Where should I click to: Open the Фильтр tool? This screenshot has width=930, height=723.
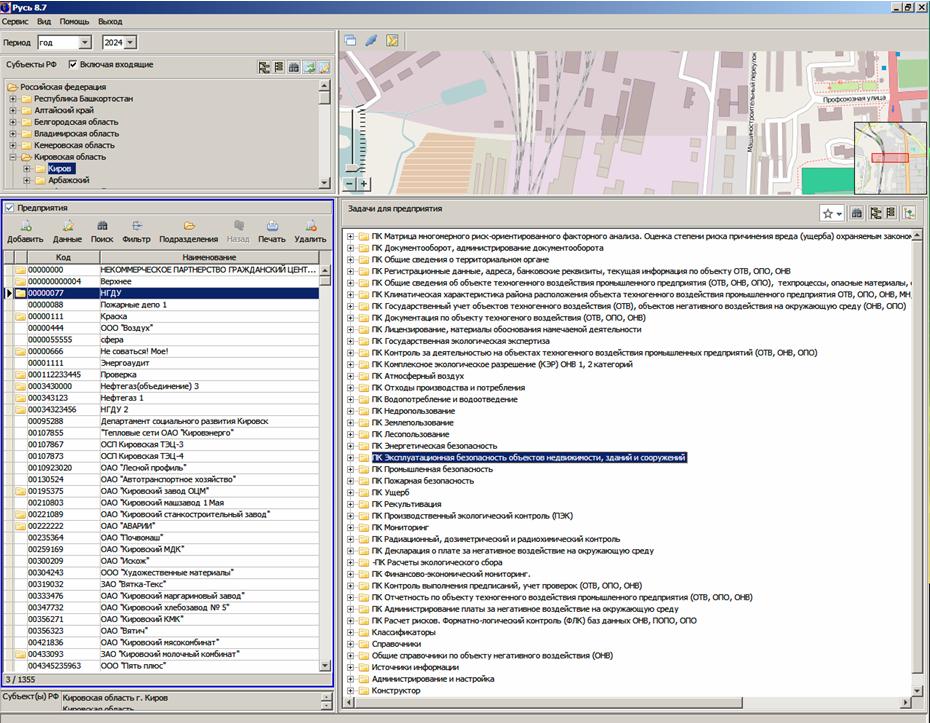(x=136, y=226)
